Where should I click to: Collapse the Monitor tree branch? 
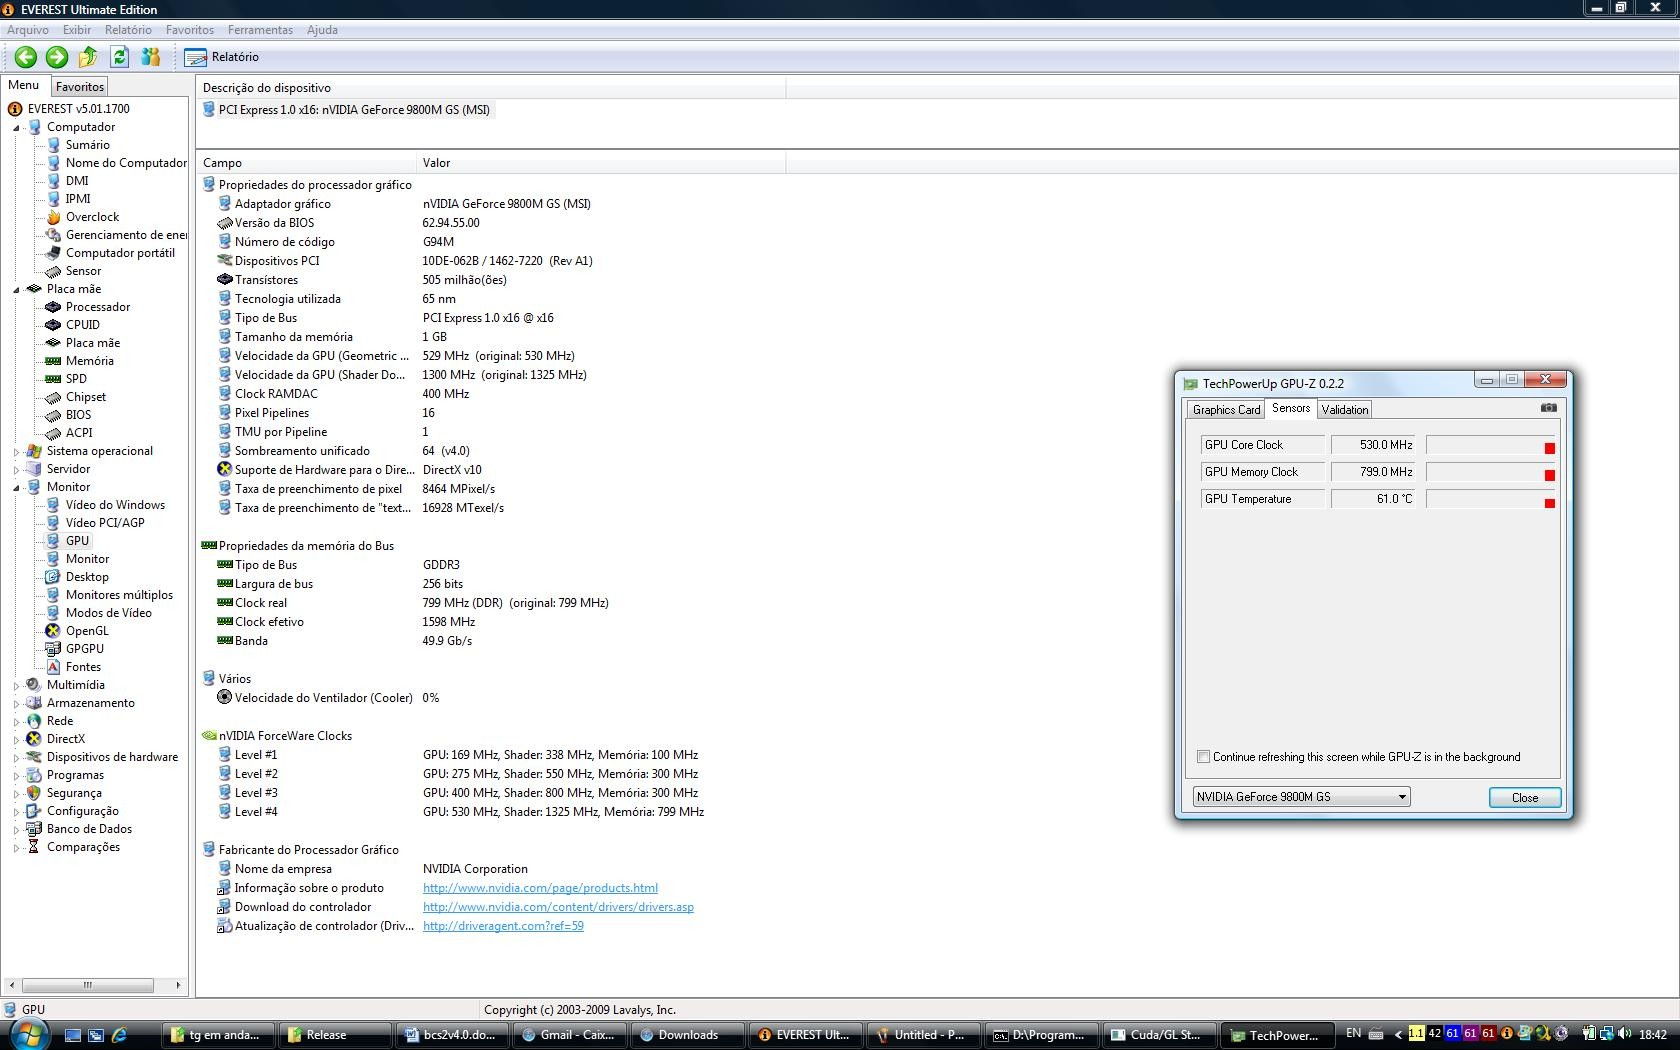click(16, 488)
